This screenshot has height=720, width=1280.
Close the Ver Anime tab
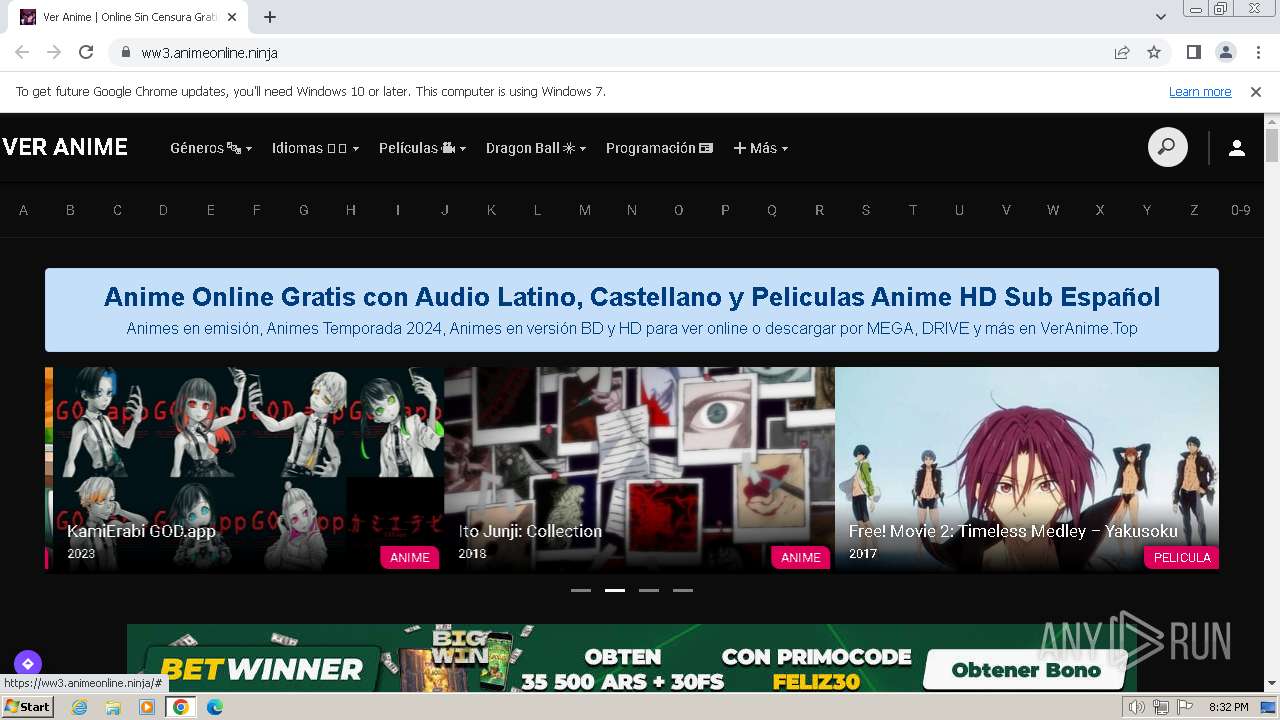pos(233,17)
